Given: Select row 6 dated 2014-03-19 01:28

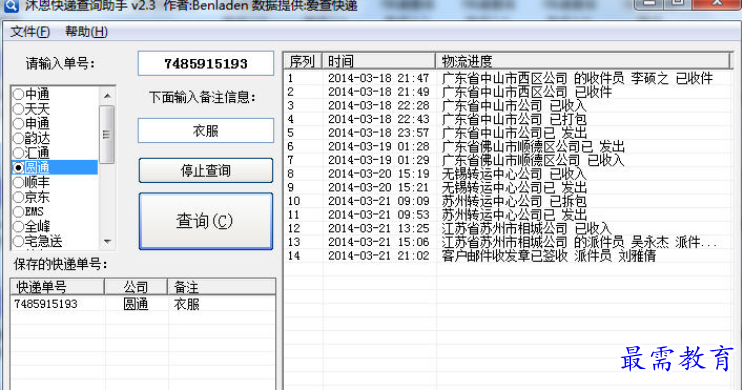Looking at the screenshot, I should [508, 147].
